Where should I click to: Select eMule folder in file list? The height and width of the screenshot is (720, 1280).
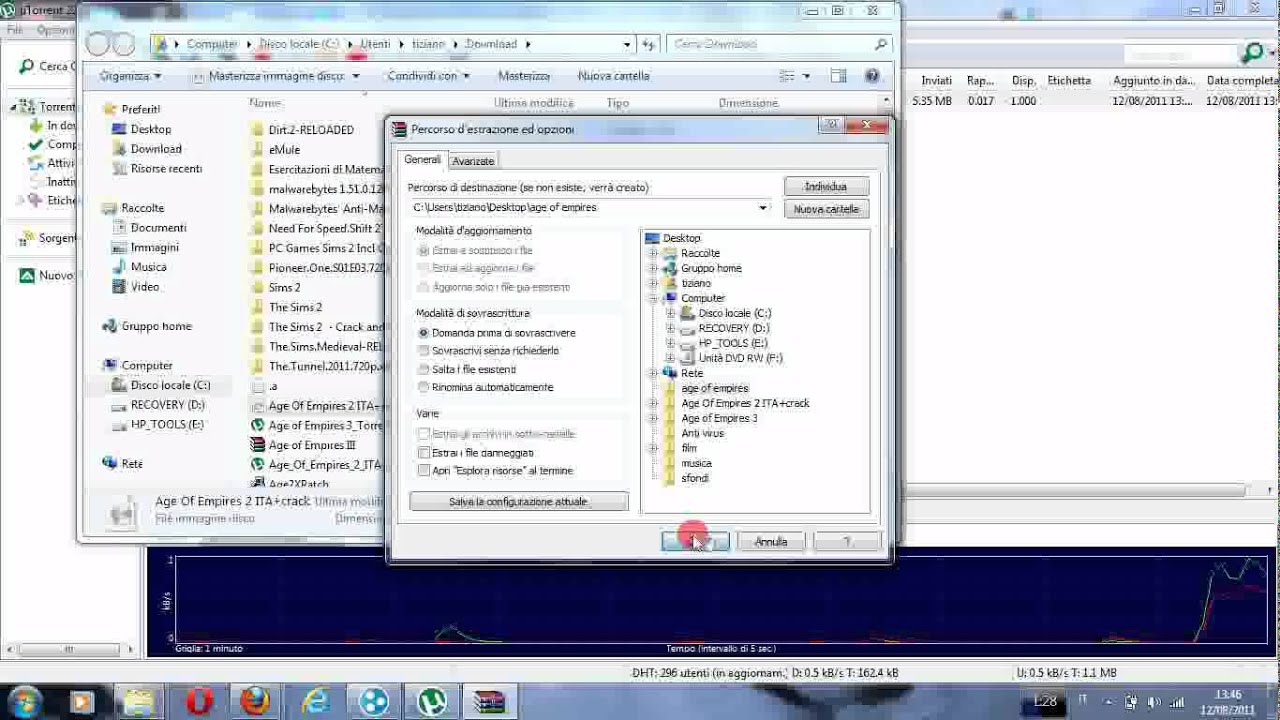tap(284, 150)
